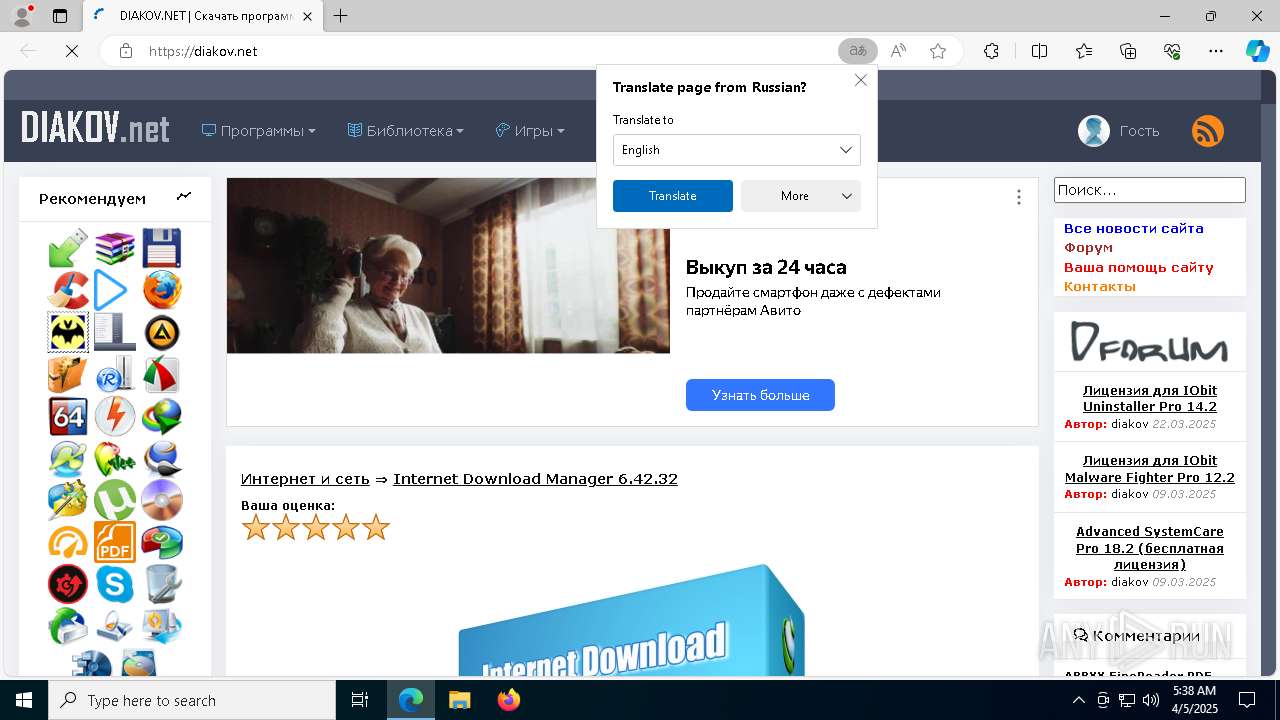This screenshot has width=1280, height=720.
Task: Click the Узнать больше button
Action: 760,395
